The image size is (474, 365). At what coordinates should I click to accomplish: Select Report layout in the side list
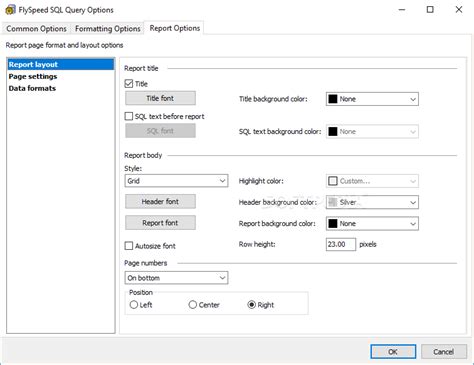(x=61, y=64)
